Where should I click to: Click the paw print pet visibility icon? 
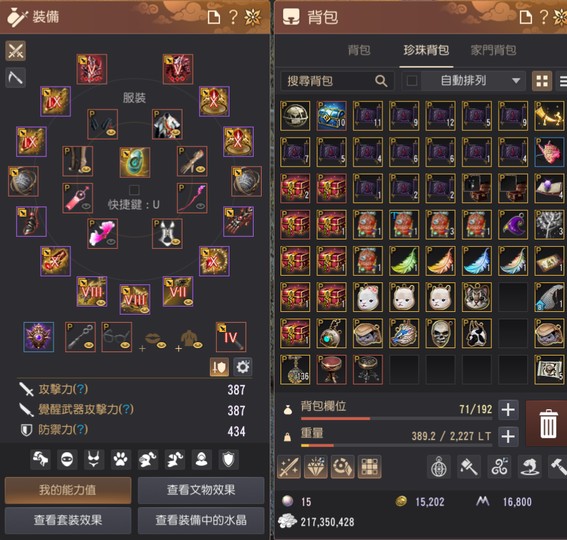[x=120, y=460]
